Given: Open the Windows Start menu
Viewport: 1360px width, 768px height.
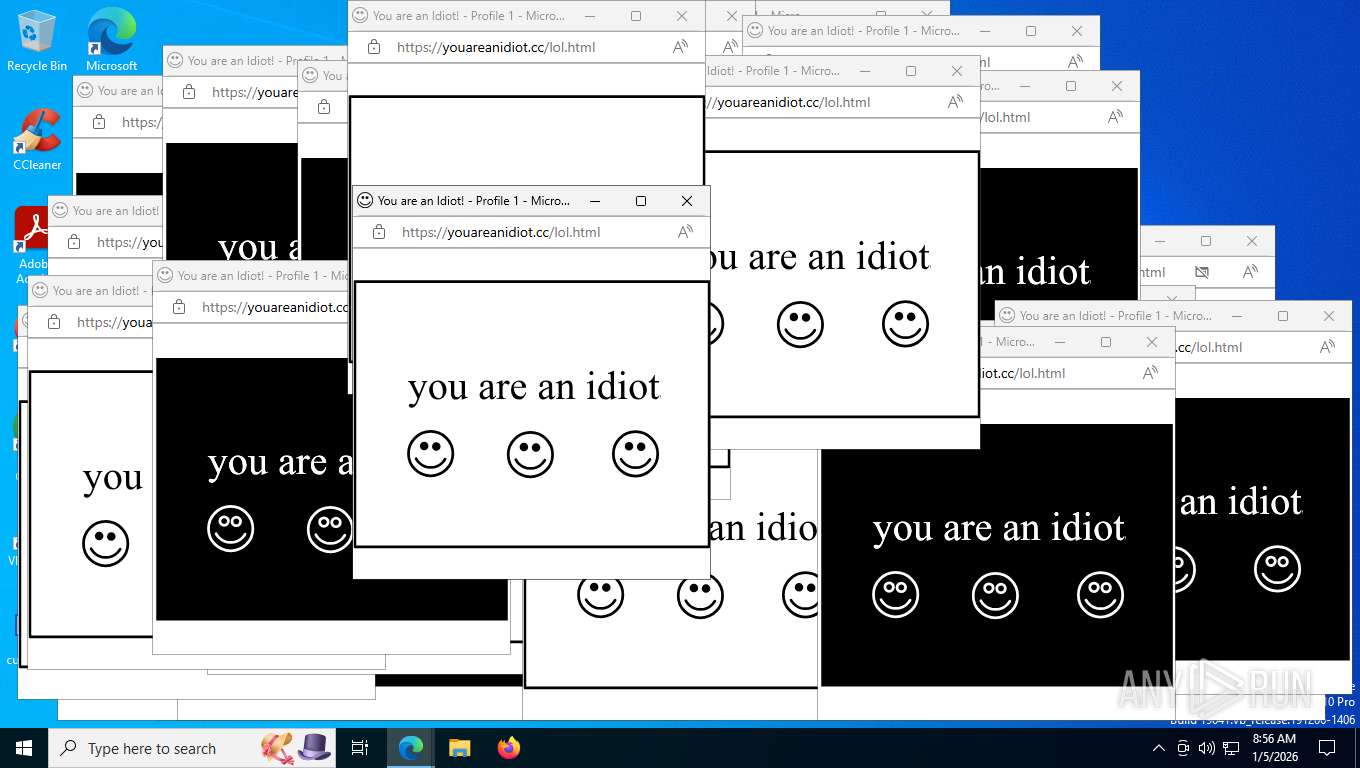Looking at the screenshot, I should click(x=24, y=748).
